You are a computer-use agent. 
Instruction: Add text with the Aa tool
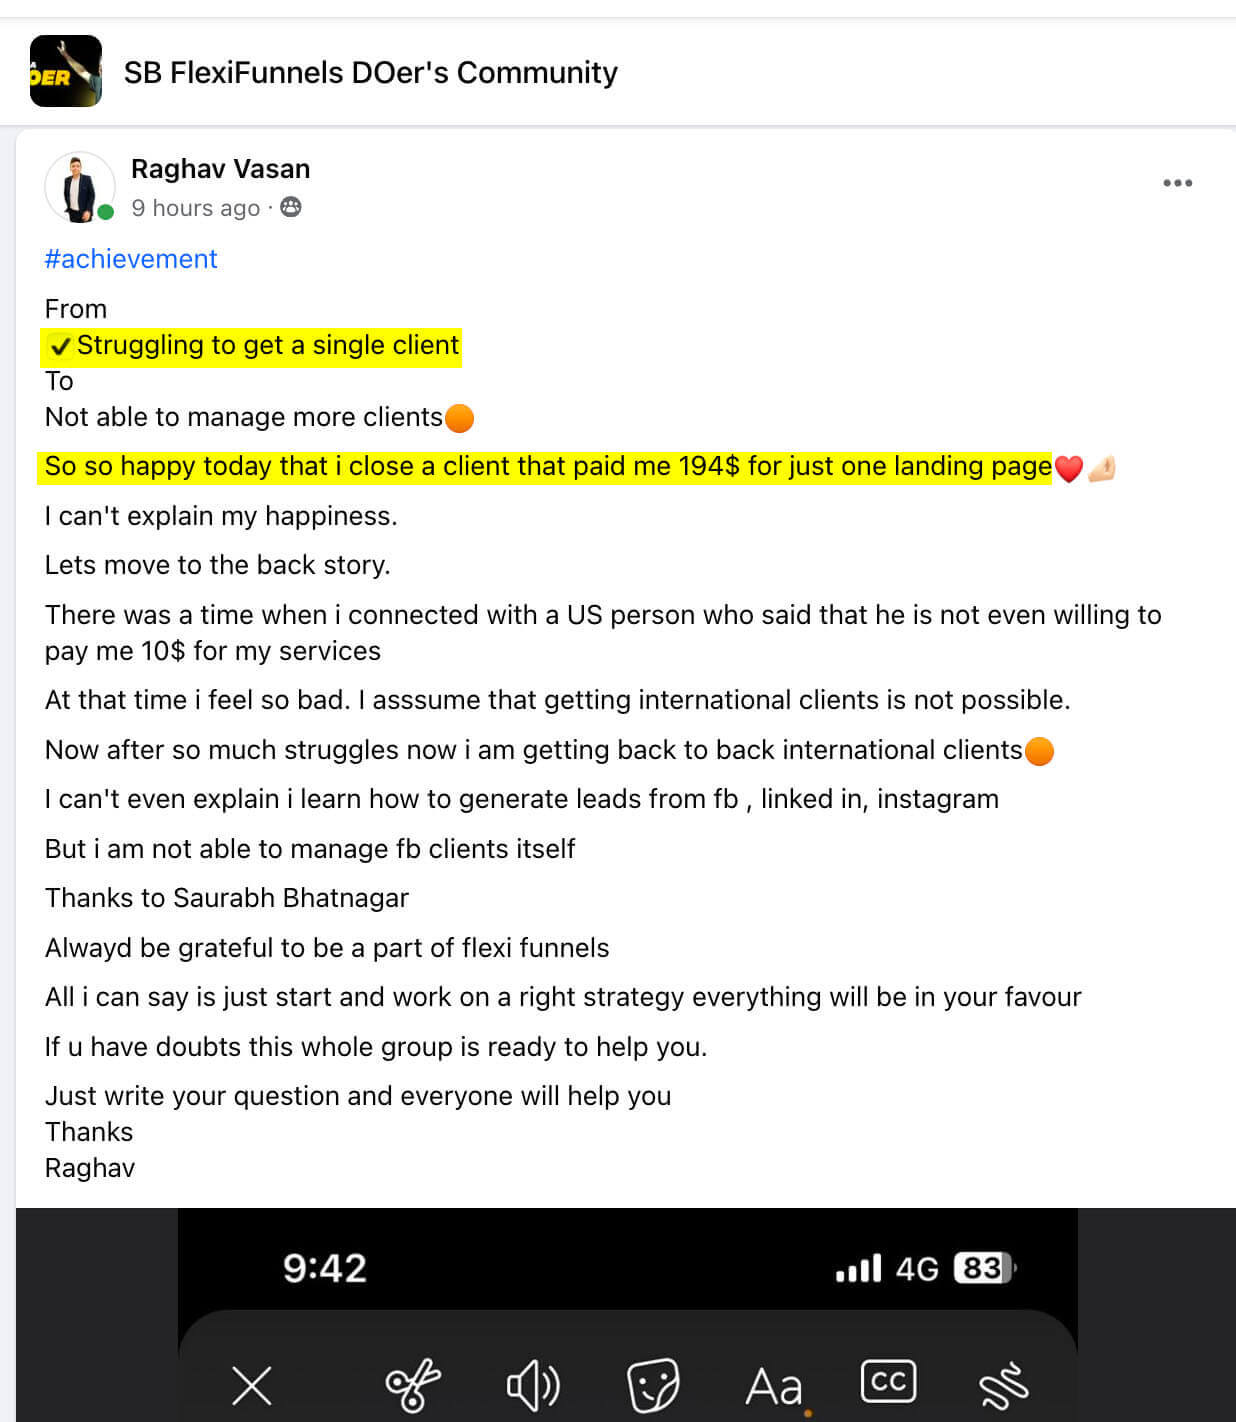pyautogui.click(x=774, y=1387)
